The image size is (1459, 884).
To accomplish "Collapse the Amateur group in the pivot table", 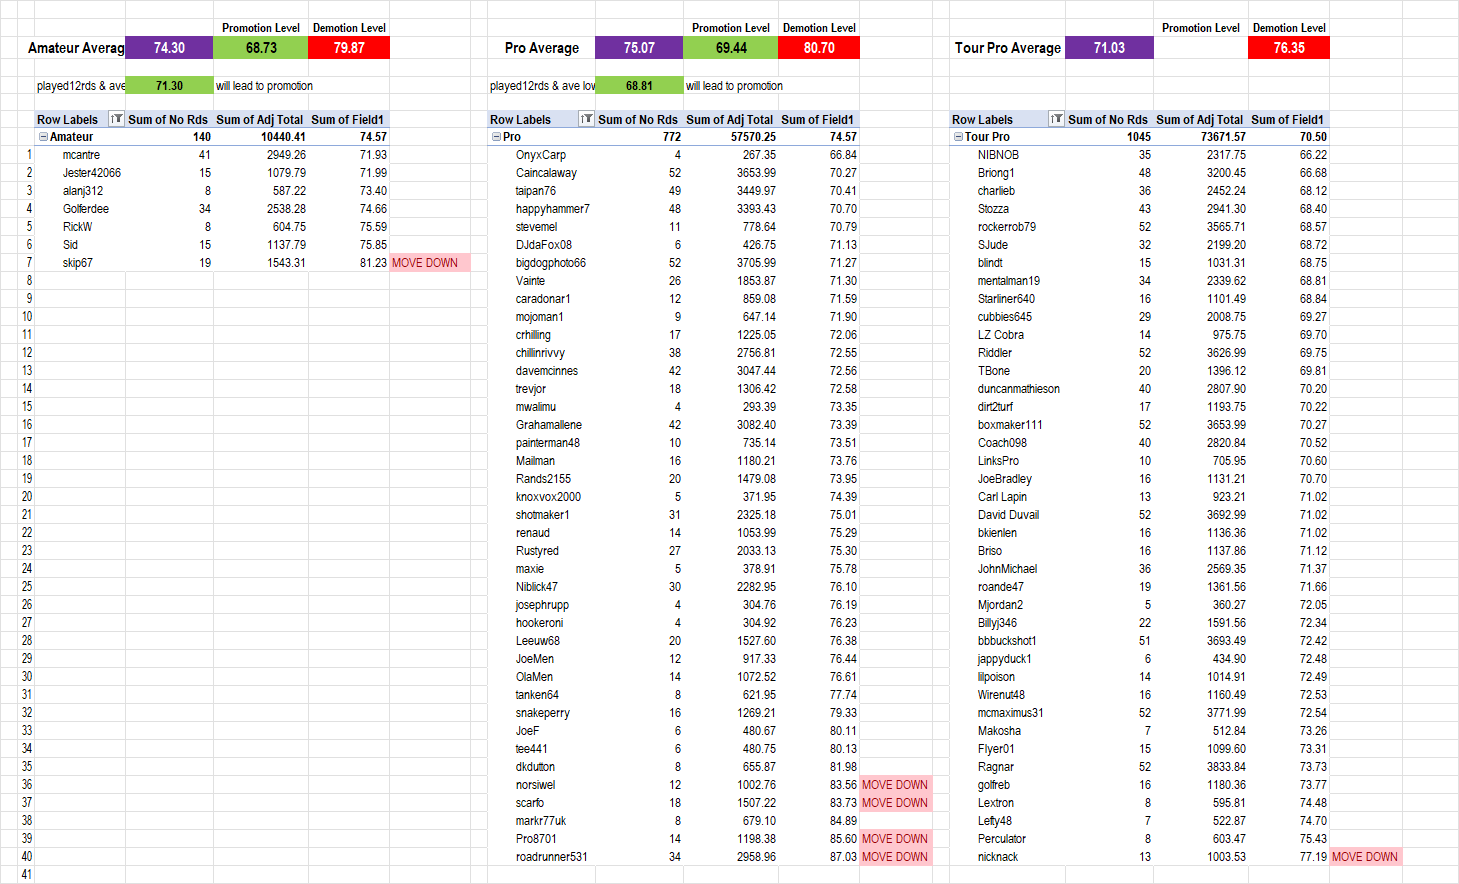I will click(x=43, y=137).
